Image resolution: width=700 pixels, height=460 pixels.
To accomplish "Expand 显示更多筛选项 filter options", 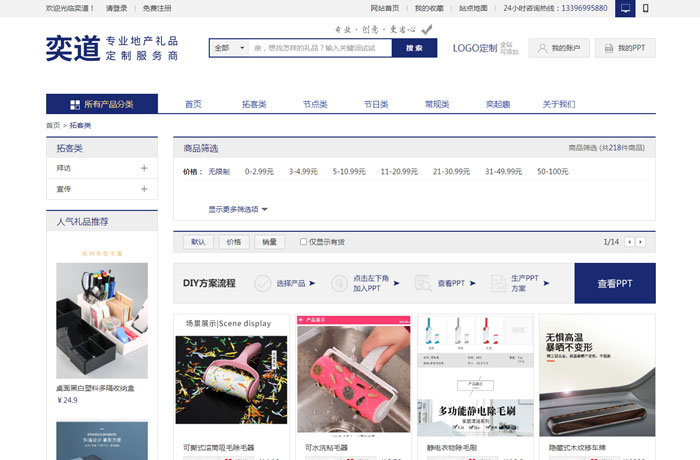I will coord(238,209).
